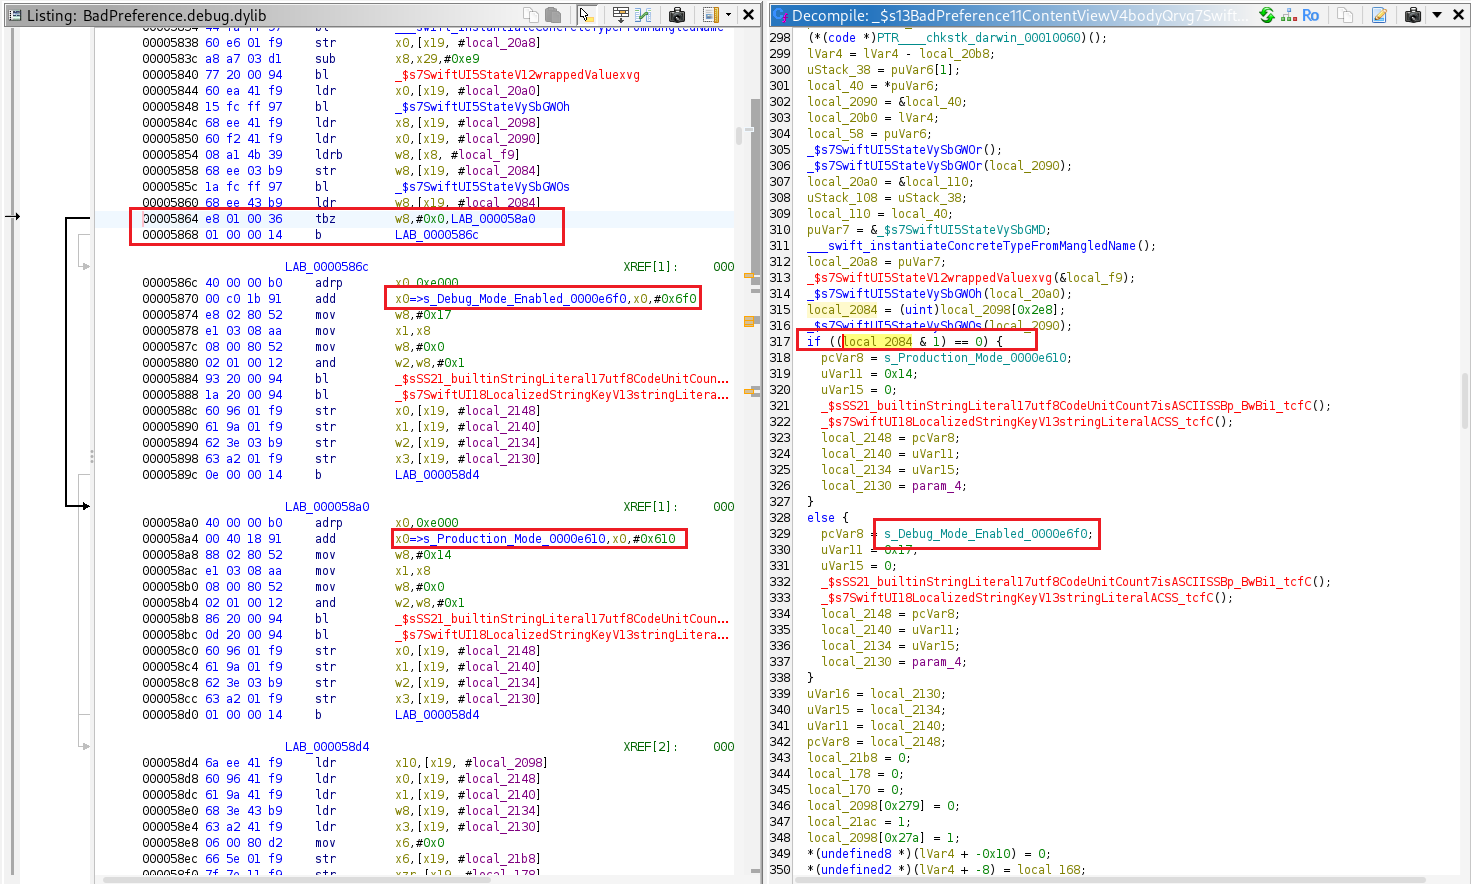Open the Listing field editor icon

tap(621, 15)
